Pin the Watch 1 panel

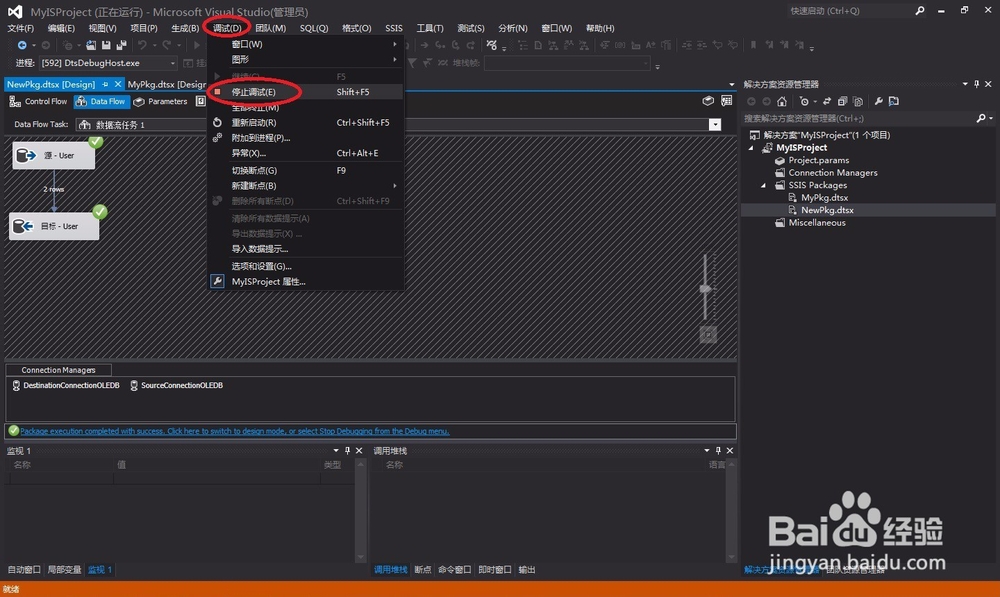(348, 450)
